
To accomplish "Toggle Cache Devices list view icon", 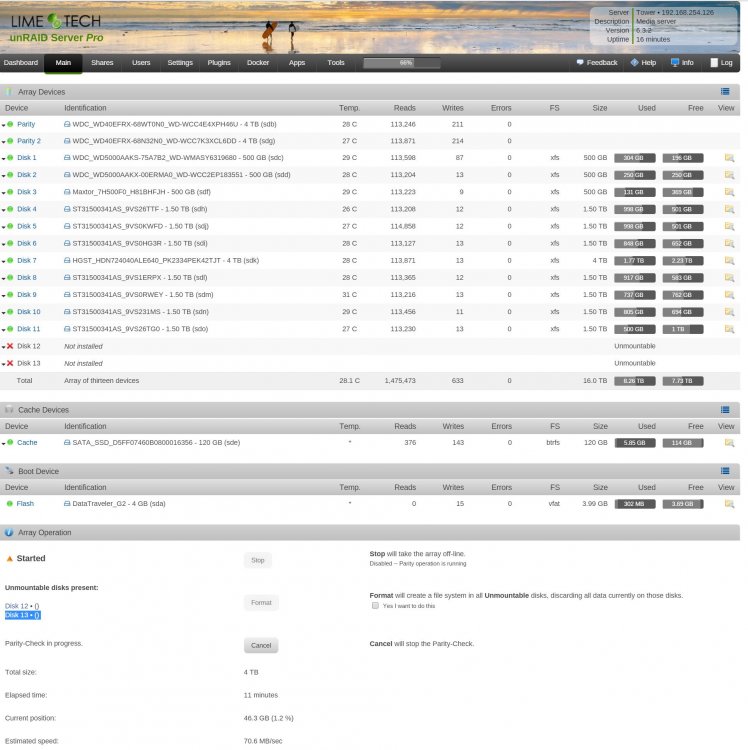I will 725,410.
